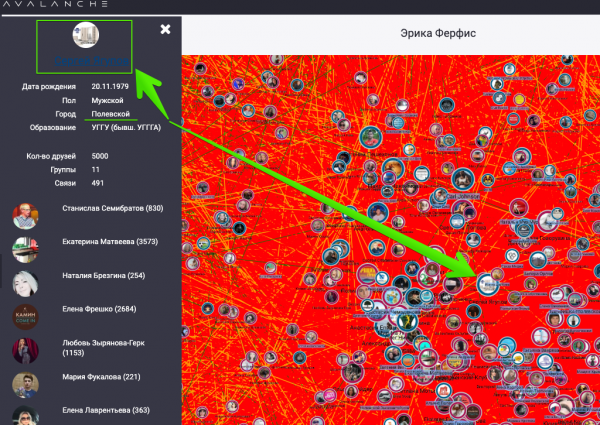This screenshot has height=425, width=600.
Task: Click the profile avatar at panel top
Action: point(85,35)
